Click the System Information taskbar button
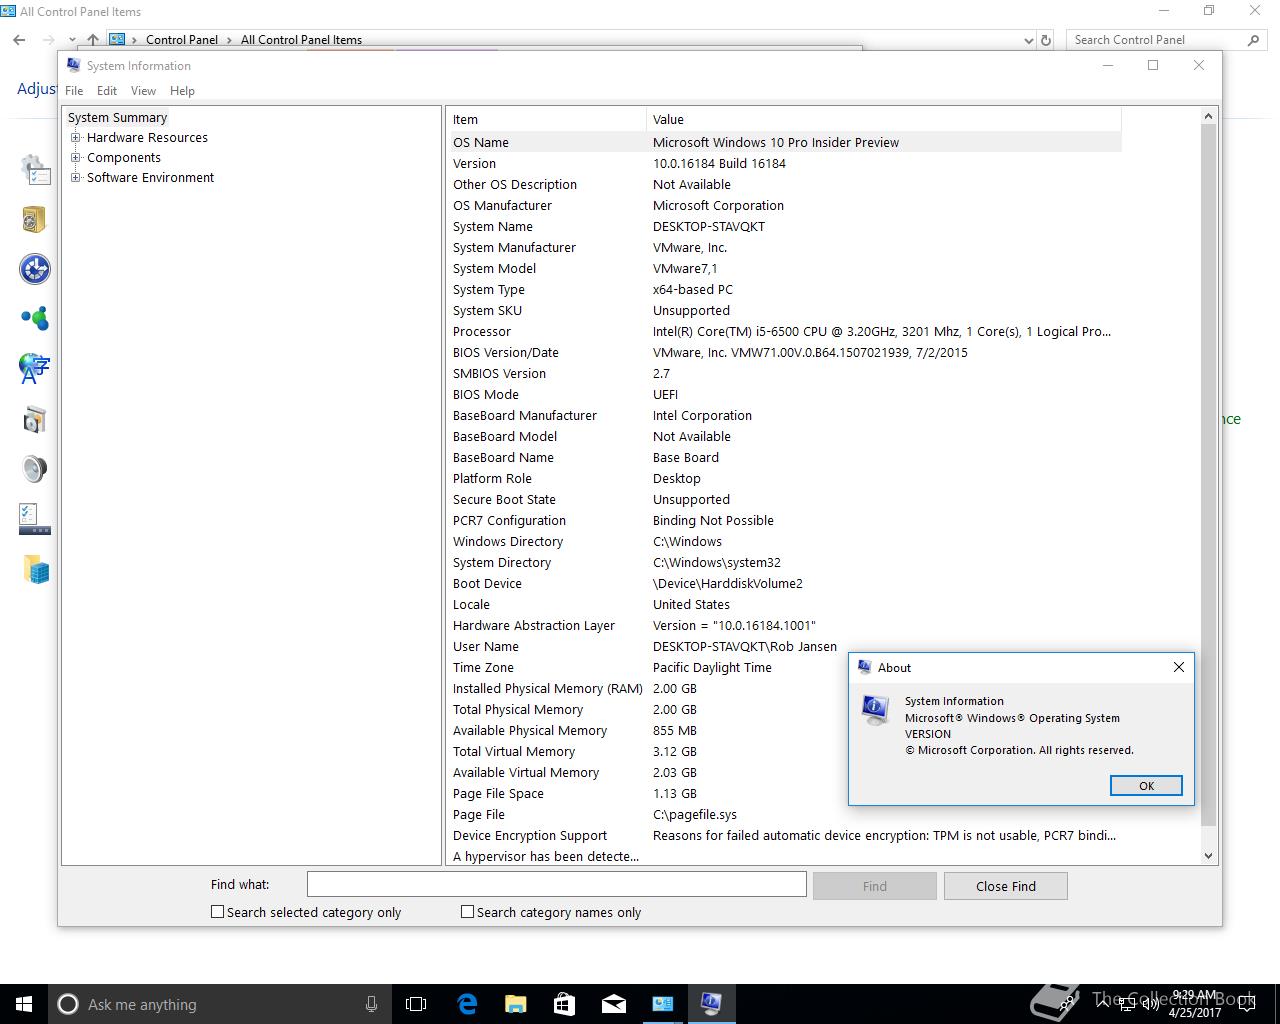 (x=711, y=1004)
